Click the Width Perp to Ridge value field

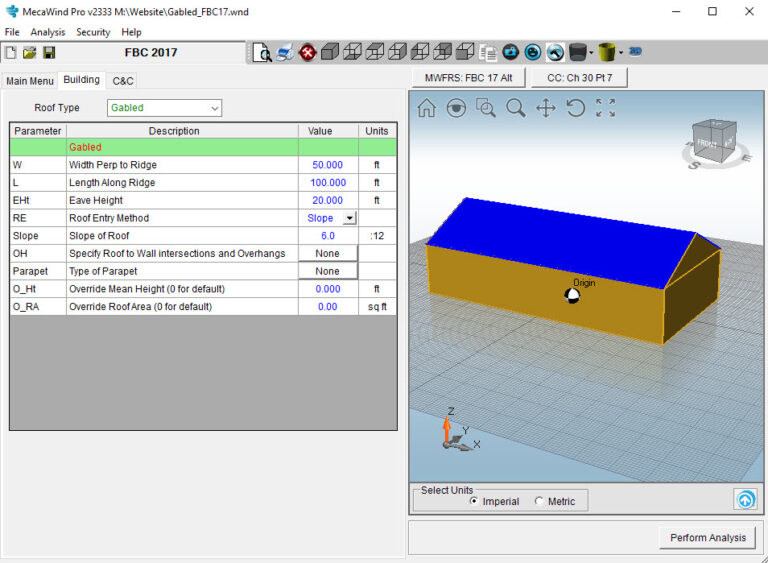327,165
